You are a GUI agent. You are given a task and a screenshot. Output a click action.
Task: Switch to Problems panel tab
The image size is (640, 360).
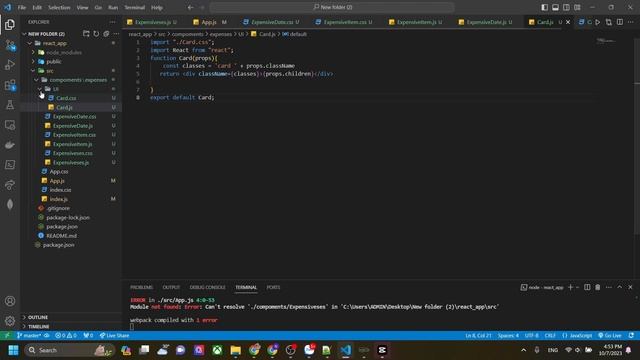pos(141,287)
